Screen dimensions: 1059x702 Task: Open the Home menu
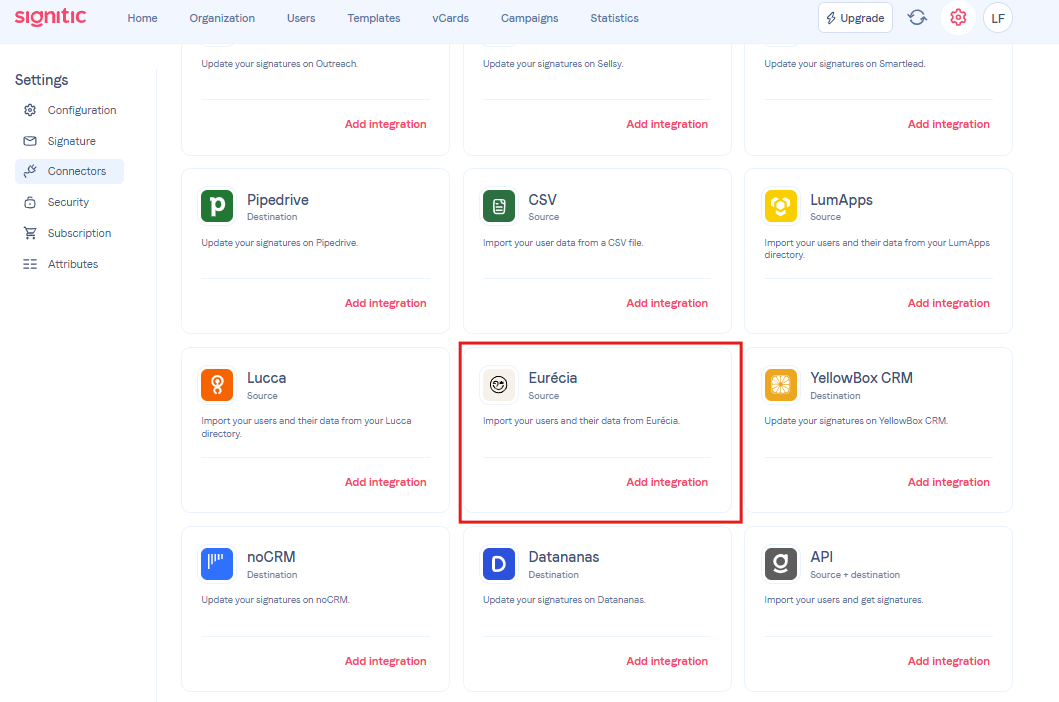(x=142, y=18)
